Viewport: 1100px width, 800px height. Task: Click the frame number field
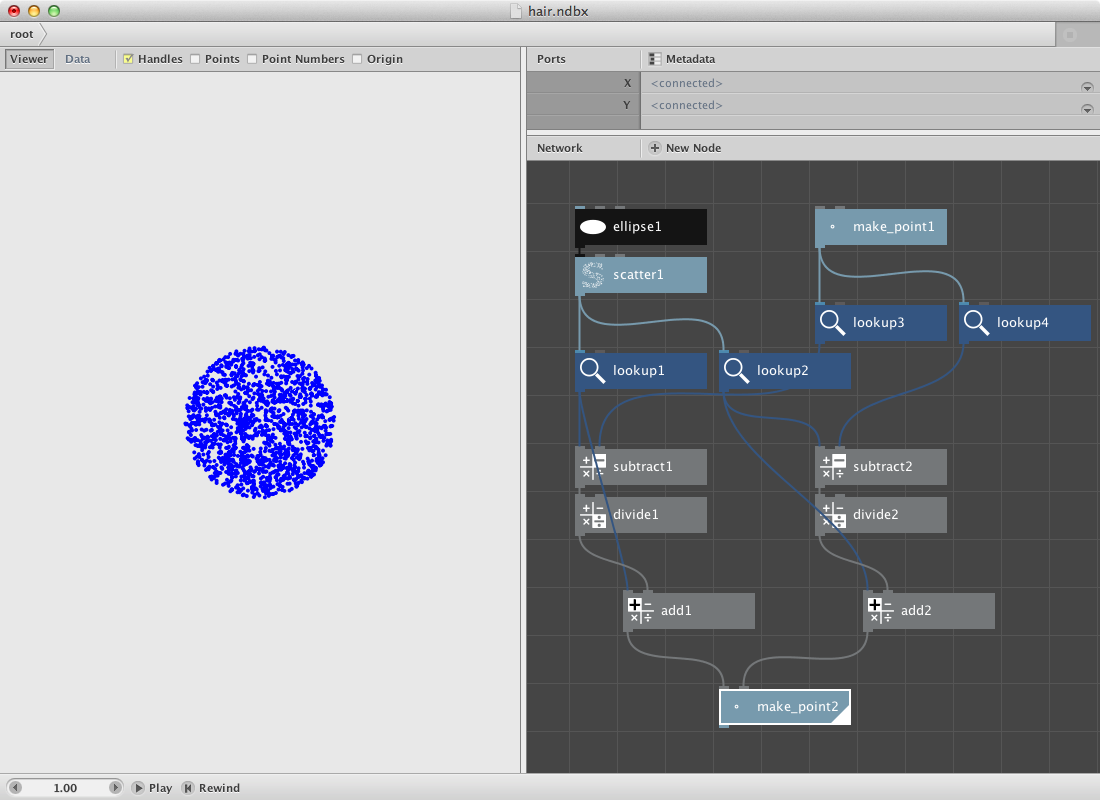pos(65,788)
